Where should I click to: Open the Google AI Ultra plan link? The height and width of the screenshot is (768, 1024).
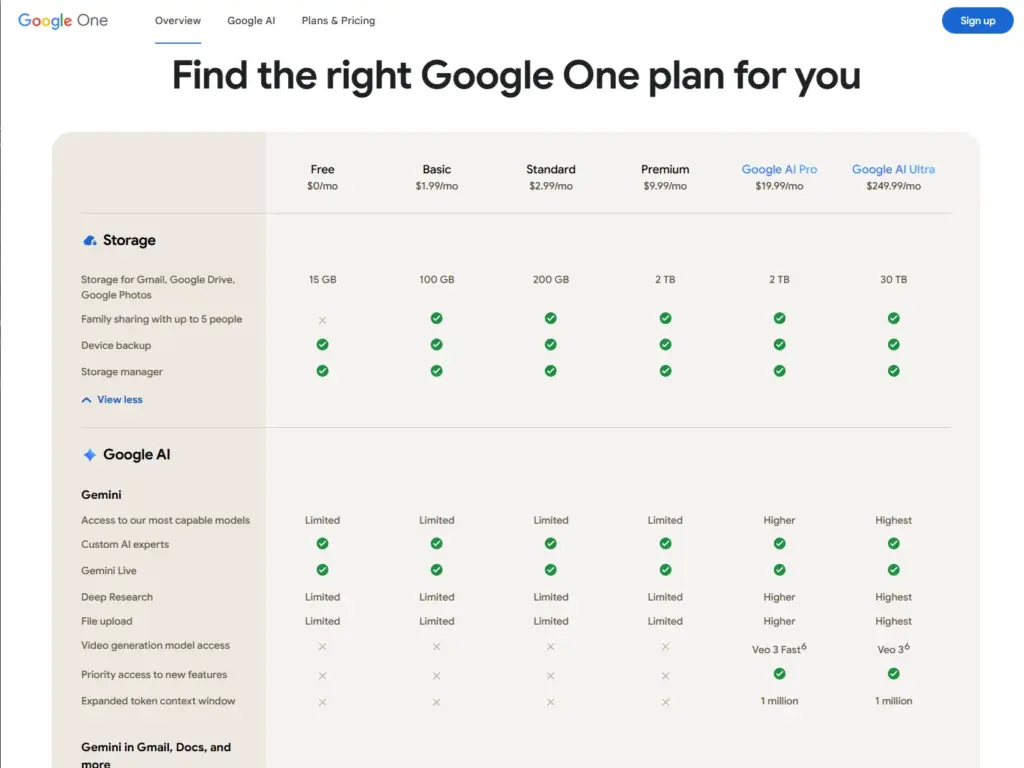point(893,170)
